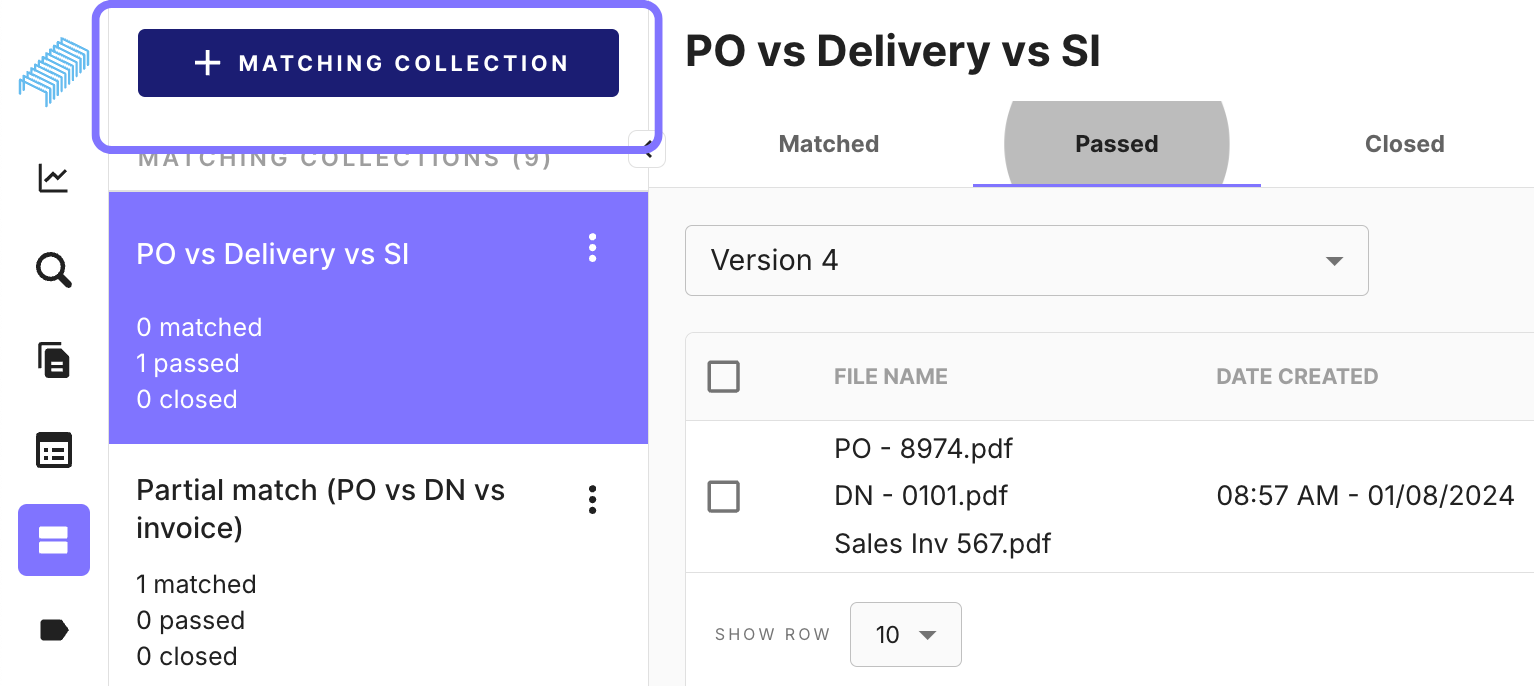Image resolution: width=1534 pixels, height=686 pixels.
Task: Select the highlighted matching icon in sidebar
Action: 54,540
